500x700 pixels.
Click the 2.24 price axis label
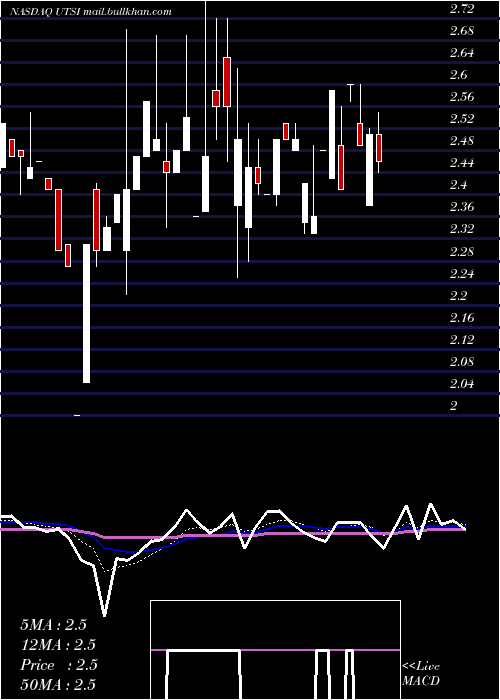tap(462, 274)
